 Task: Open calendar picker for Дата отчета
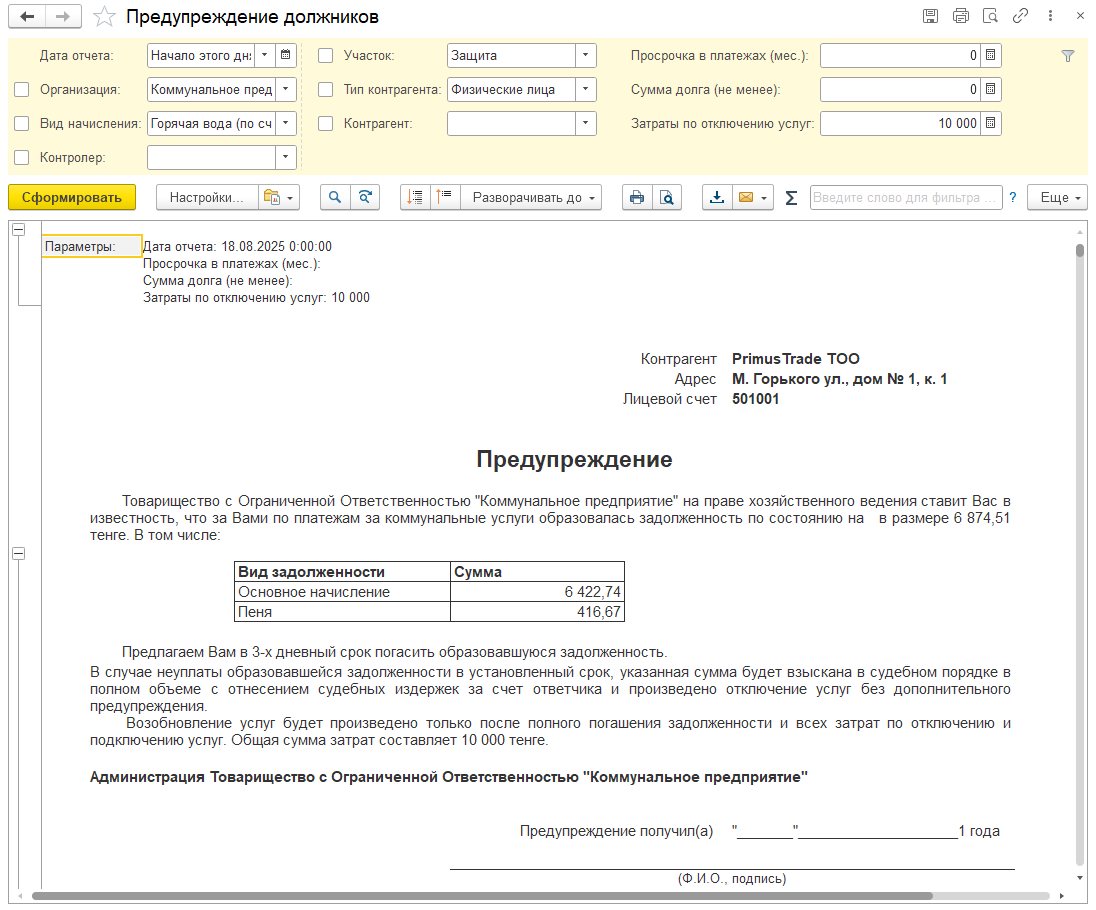click(286, 56)
